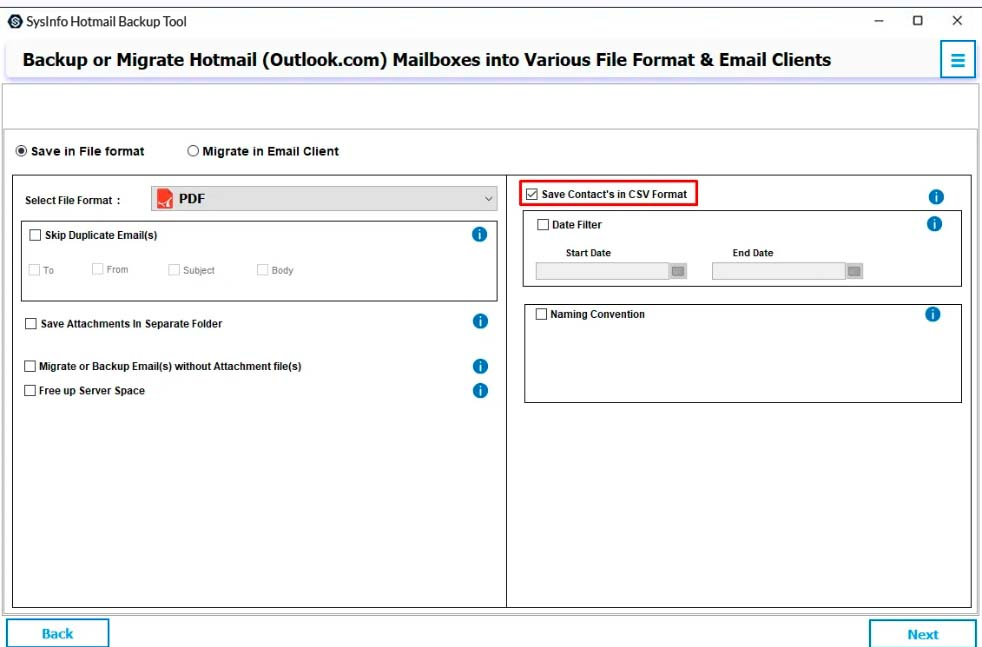982x647 pixels.
Task: Click the PDF file icon in format selector
Action: point(165,199)
